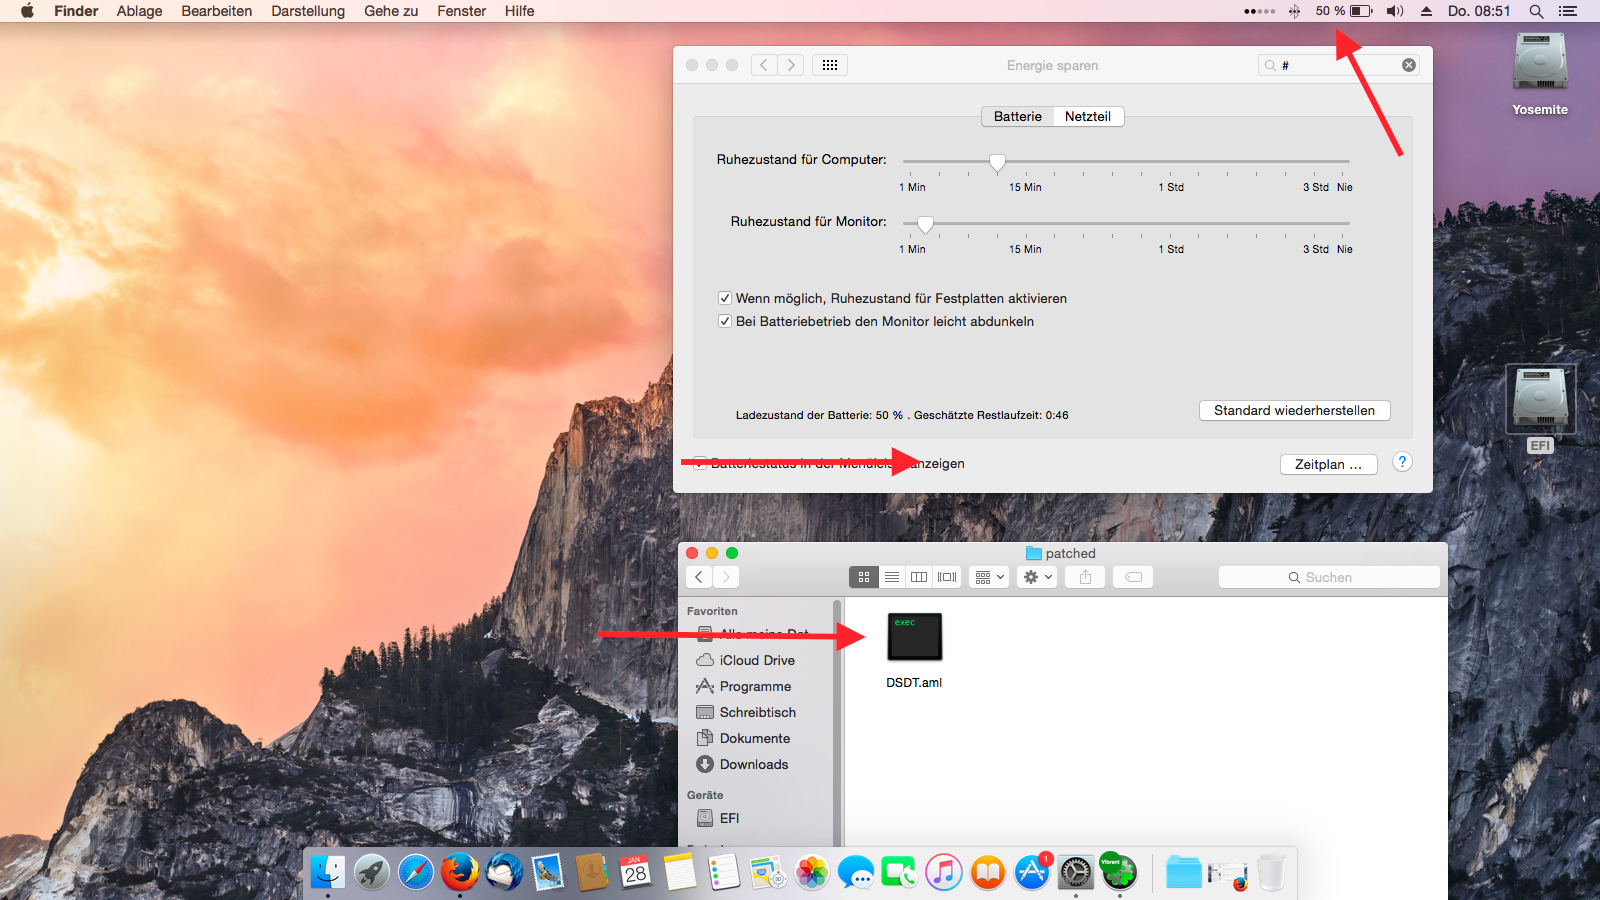Open System Preferences from the Dock

coord(1076,873)
